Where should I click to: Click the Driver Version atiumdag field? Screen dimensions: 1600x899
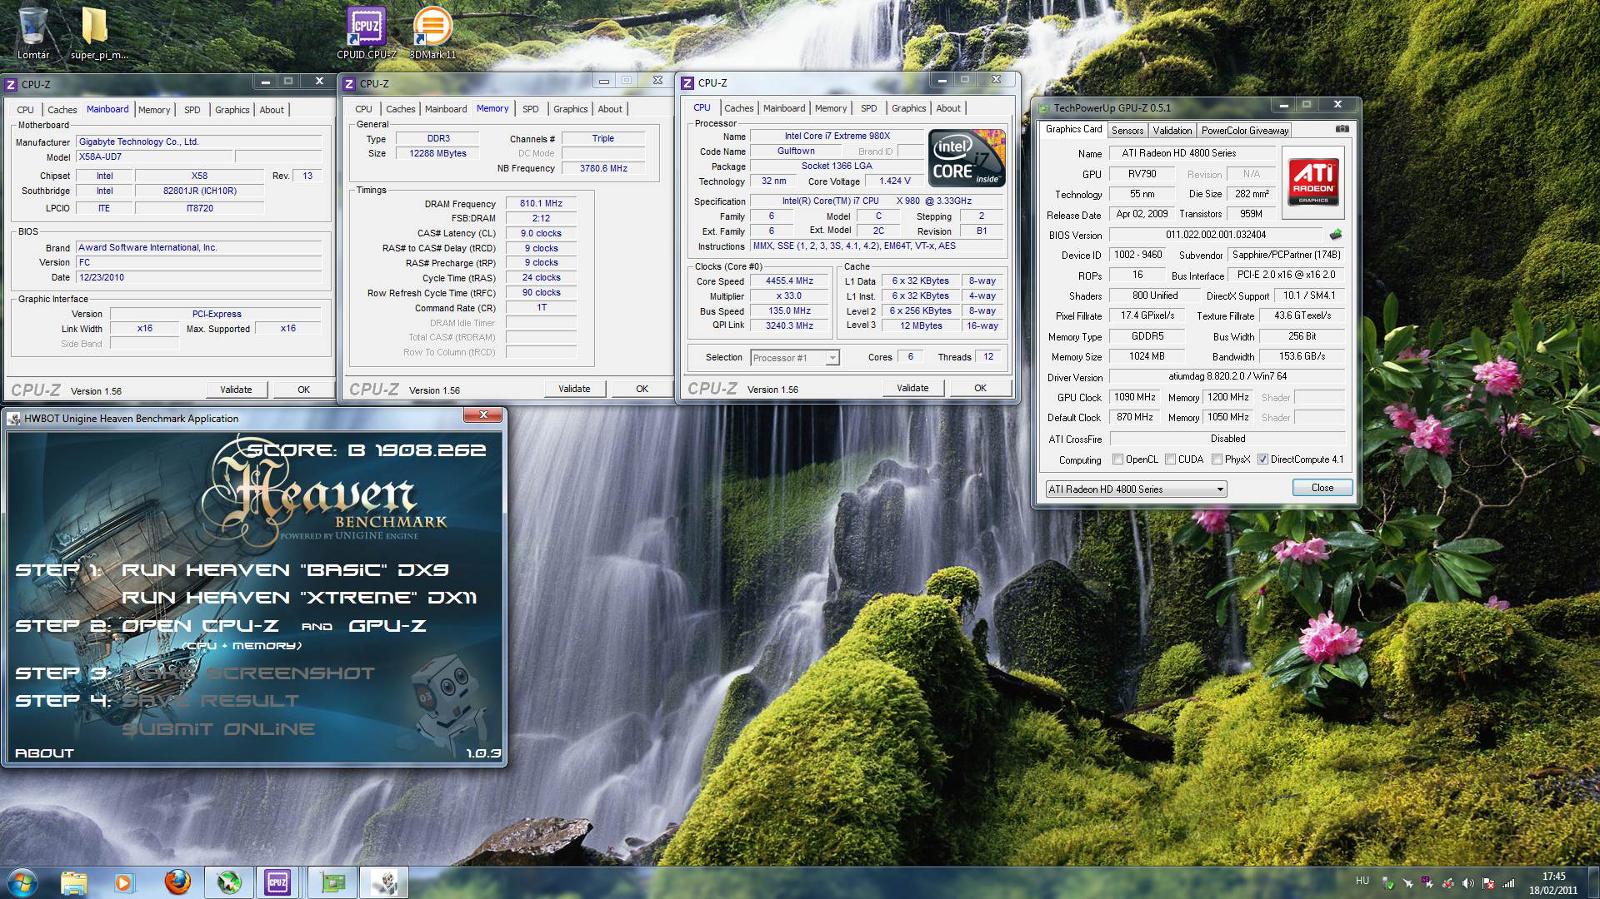click(x=1228, y=377)
